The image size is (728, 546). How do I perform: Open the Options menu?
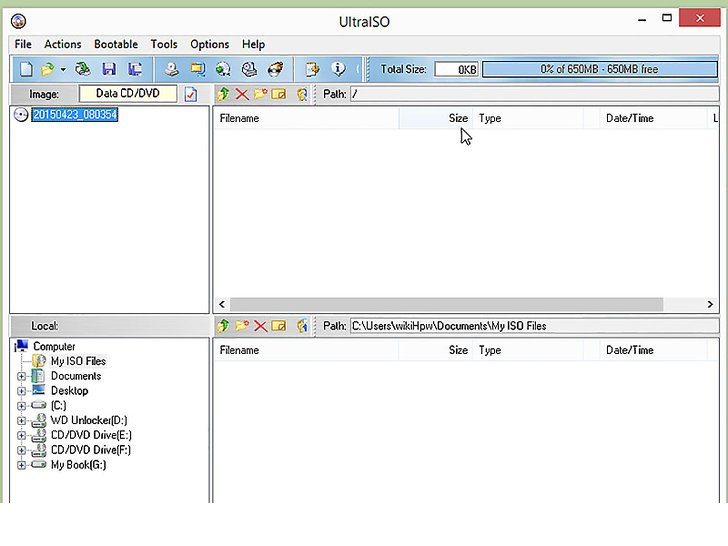[210, 44]
